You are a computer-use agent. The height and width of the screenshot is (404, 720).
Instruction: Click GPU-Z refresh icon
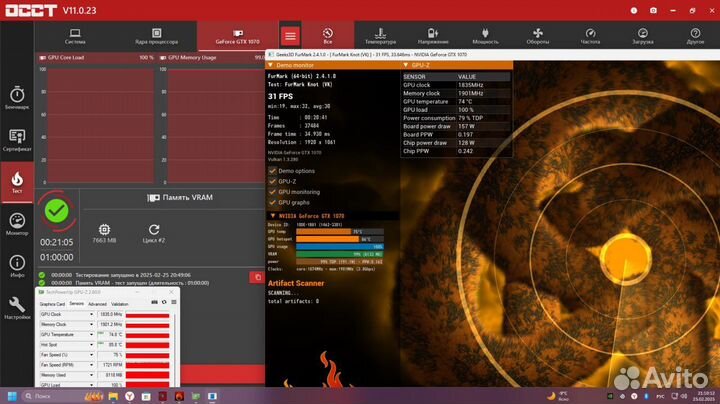point(164,302)
